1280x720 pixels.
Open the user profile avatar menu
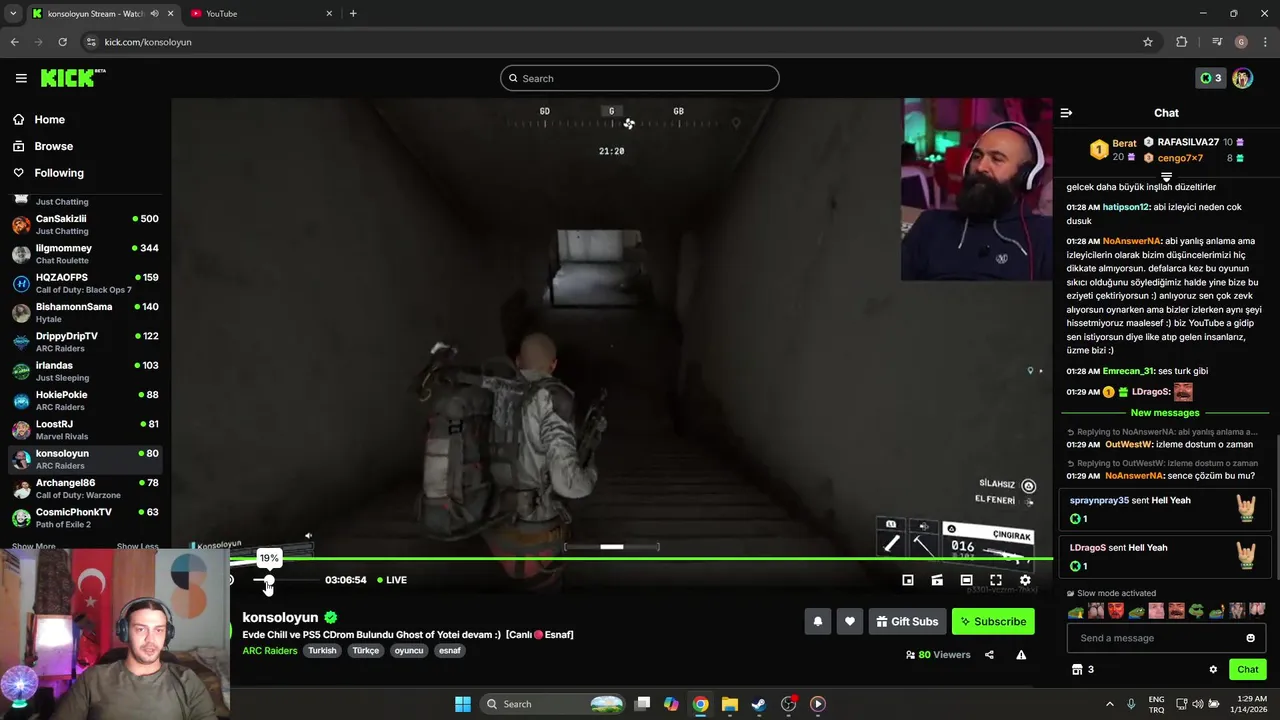click(x=1242, y=78)
